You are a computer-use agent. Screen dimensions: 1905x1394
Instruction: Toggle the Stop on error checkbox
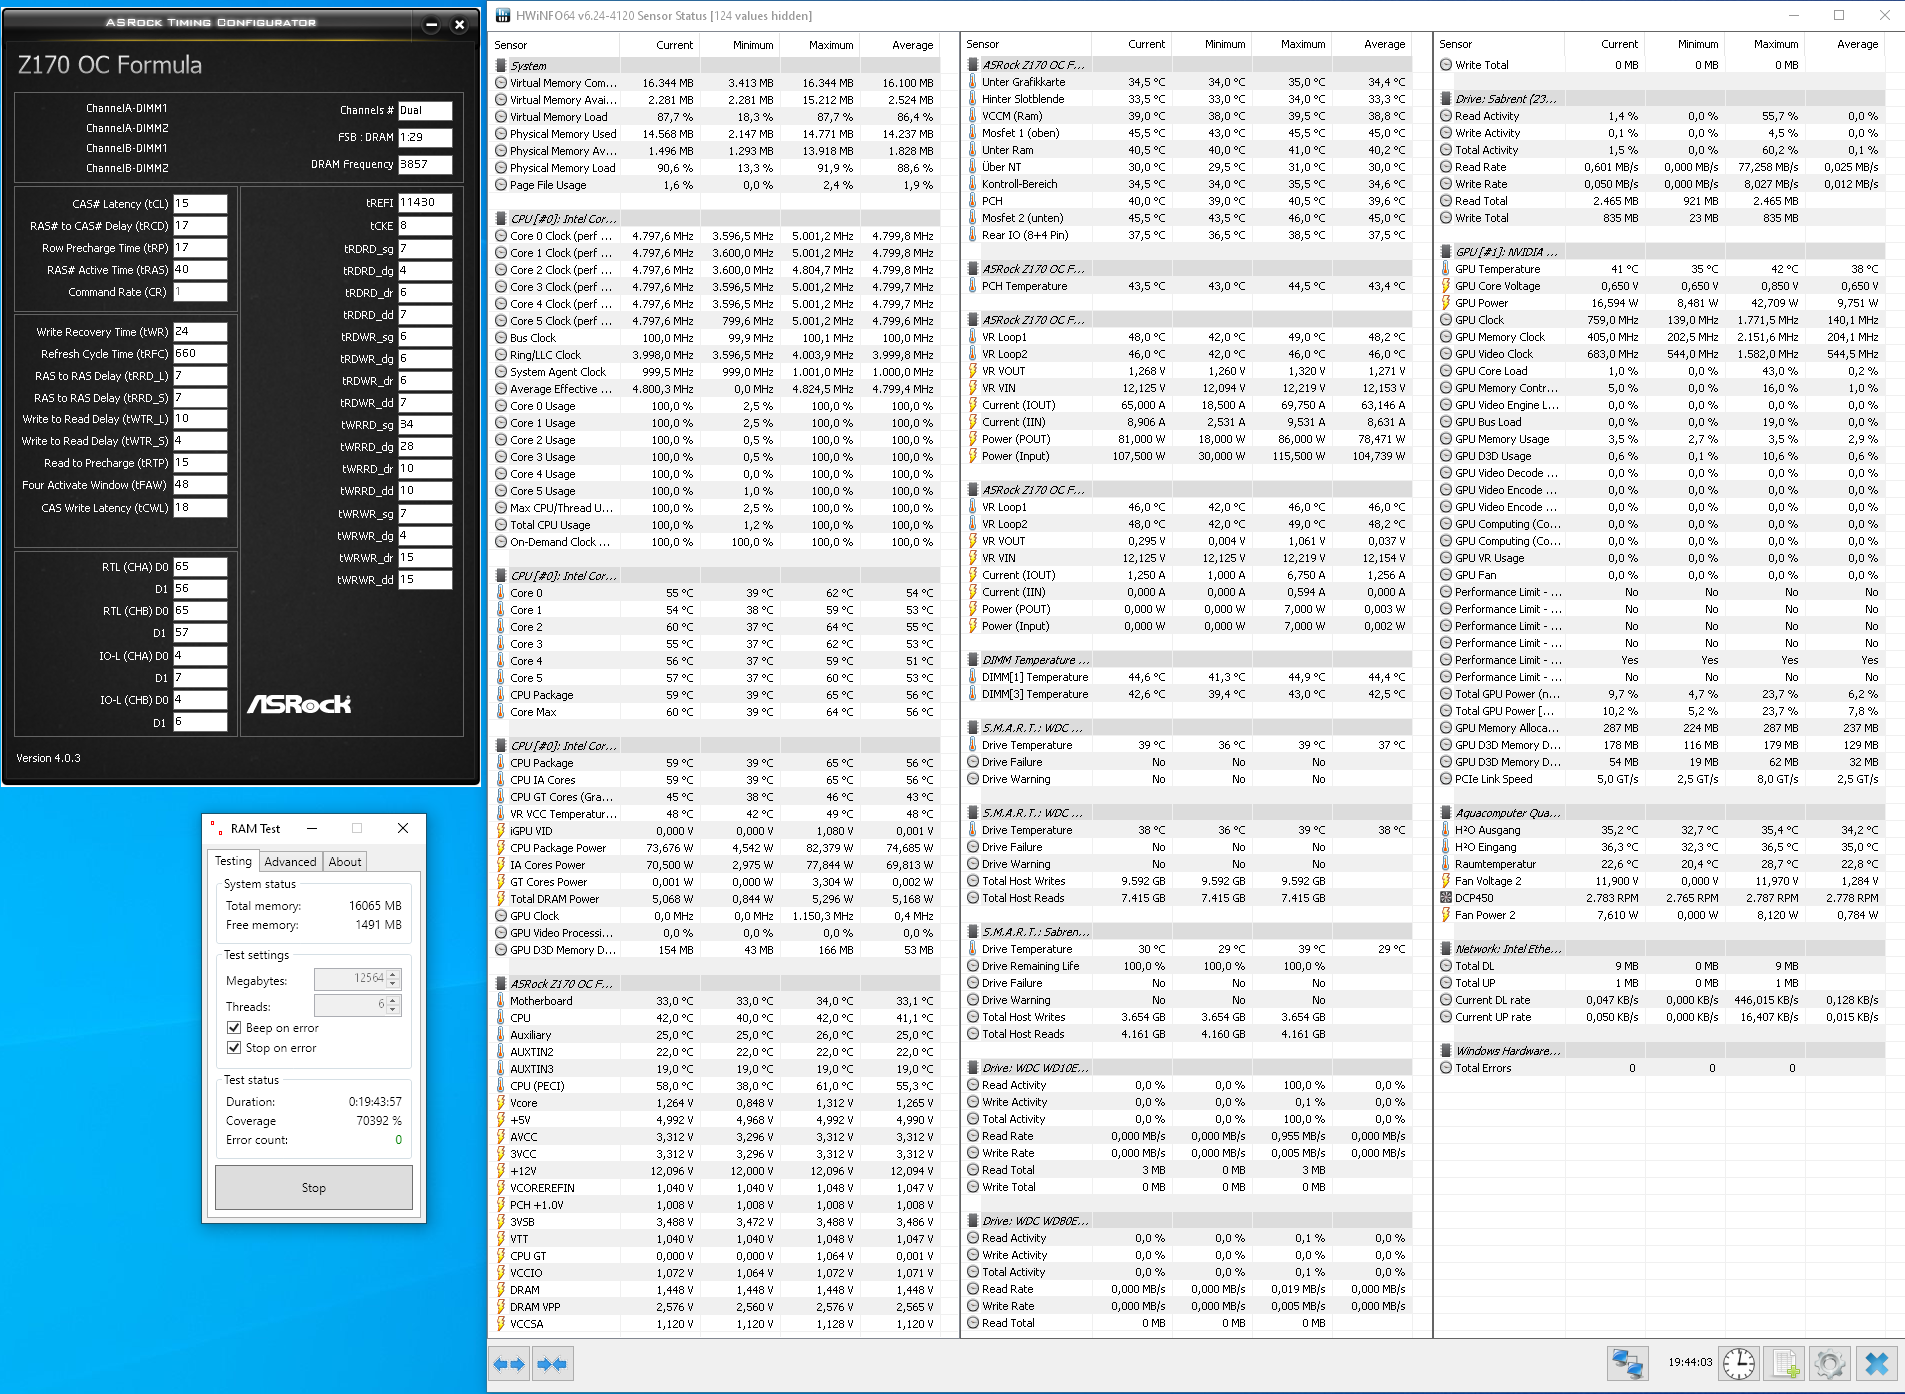[x=234, y=1048]
